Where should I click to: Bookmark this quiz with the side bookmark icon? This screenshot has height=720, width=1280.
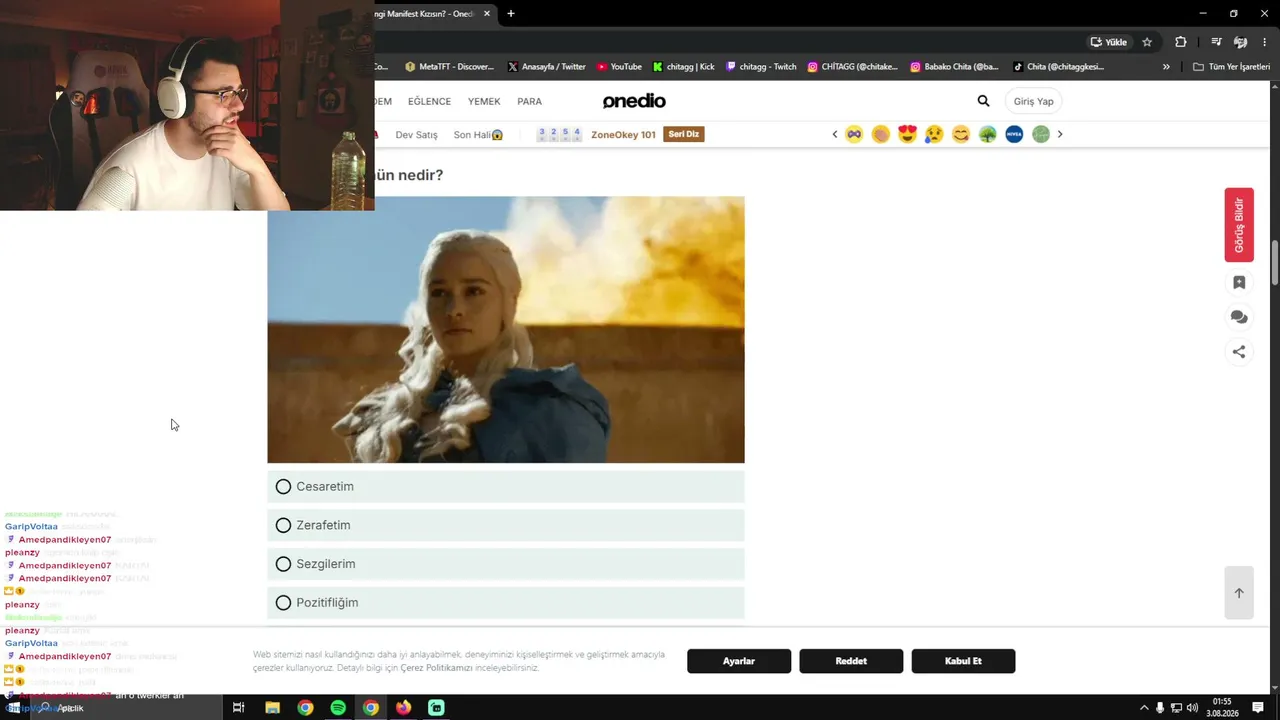click(x=1239, y=283)
